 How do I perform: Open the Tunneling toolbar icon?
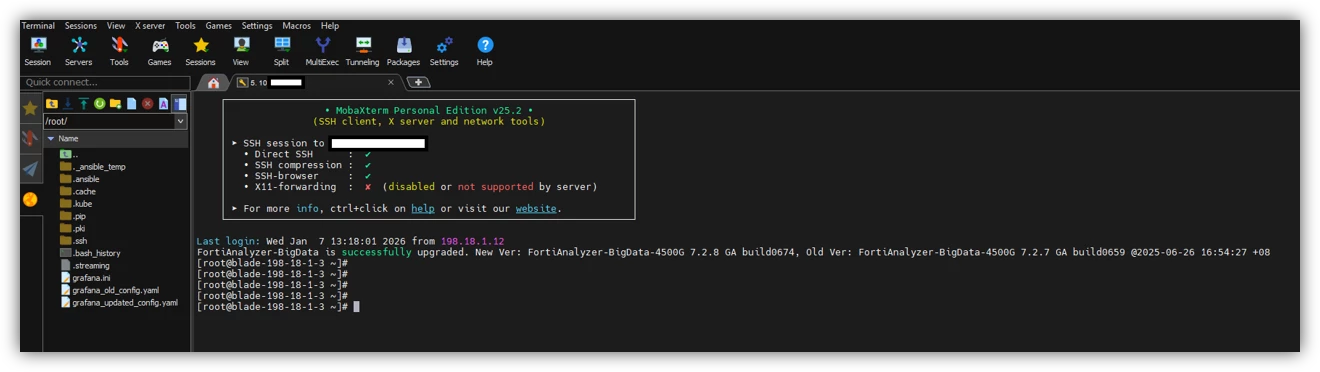click(362, 51)
